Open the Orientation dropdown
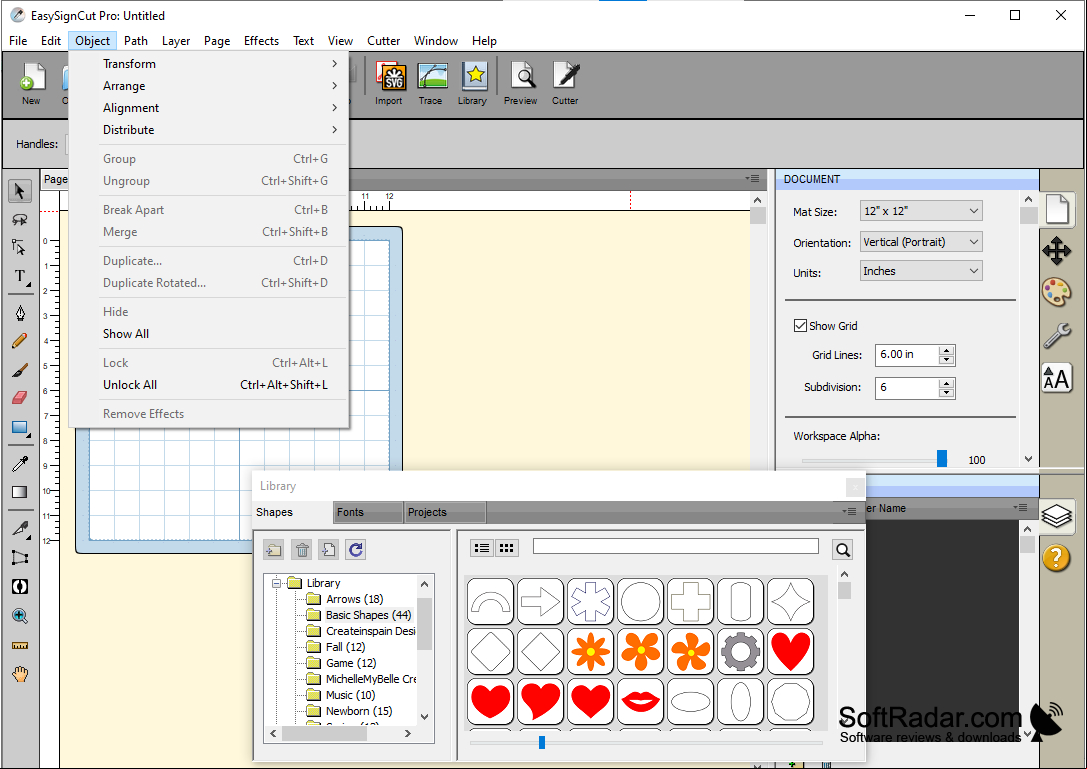The width and height of the screenshot is (1087, 769). [921, 242]
